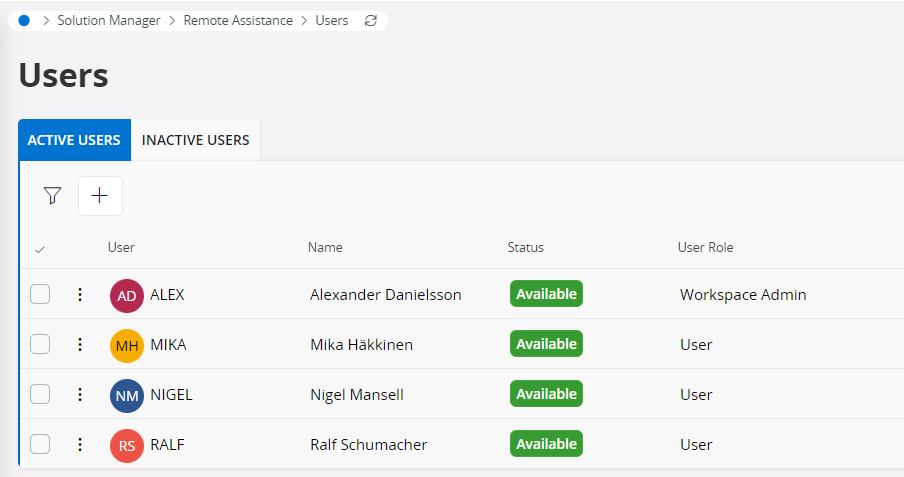Navigate to Remote Assistance breadcrumb link

coord(238,21)
